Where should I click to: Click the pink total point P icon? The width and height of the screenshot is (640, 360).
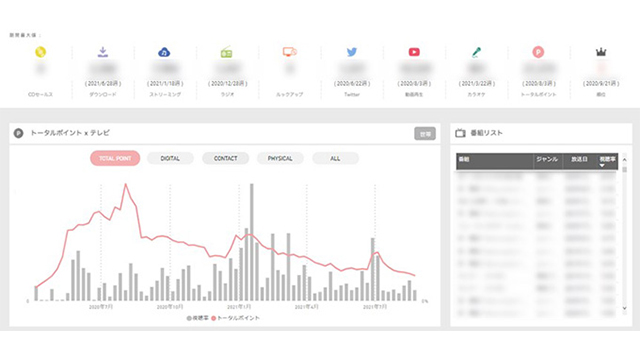[x=538, y=52]
